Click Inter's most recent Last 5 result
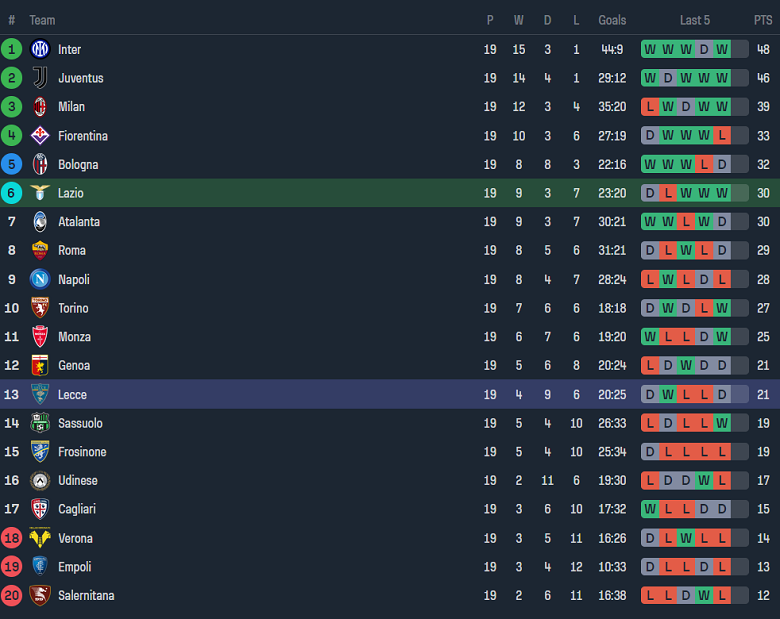This screenshot has width=780, height=619. 722,49
